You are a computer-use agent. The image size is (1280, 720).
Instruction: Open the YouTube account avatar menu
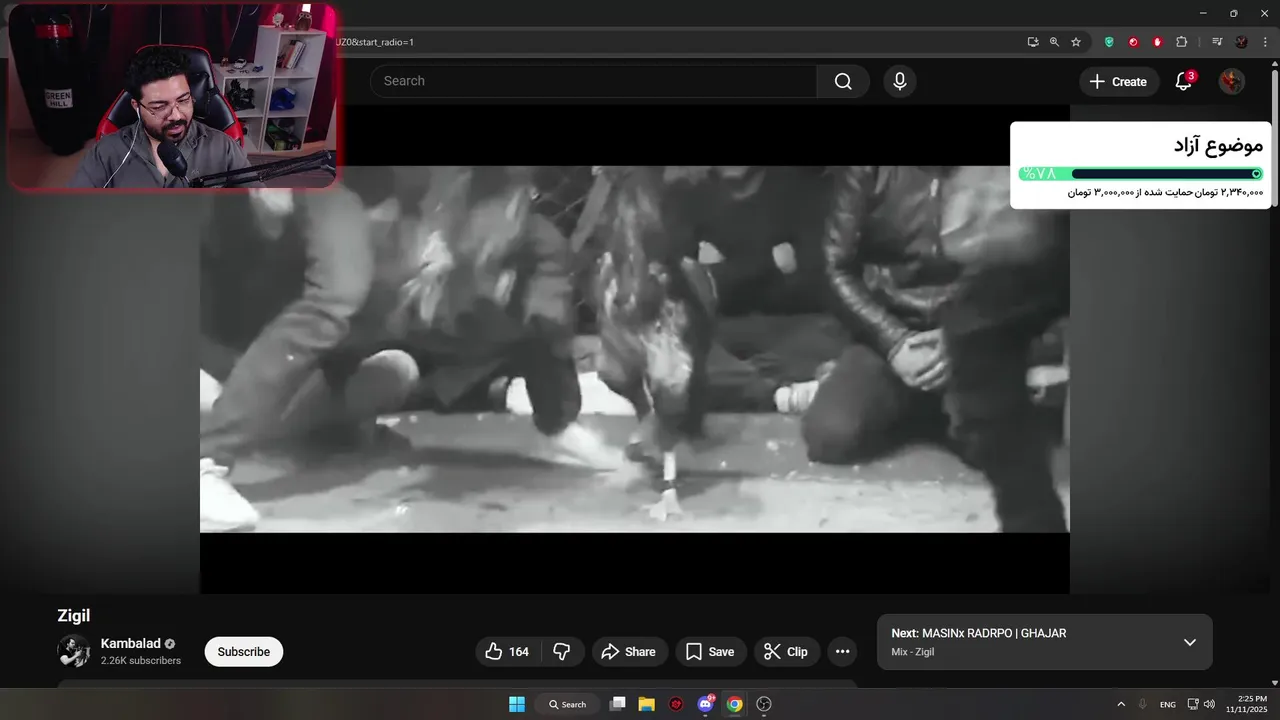pos(1232,81)
